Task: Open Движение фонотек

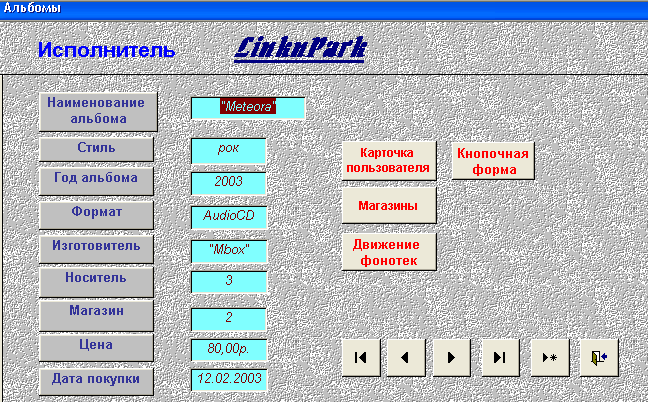Action: pyautogui.click(x=389, y=252)
